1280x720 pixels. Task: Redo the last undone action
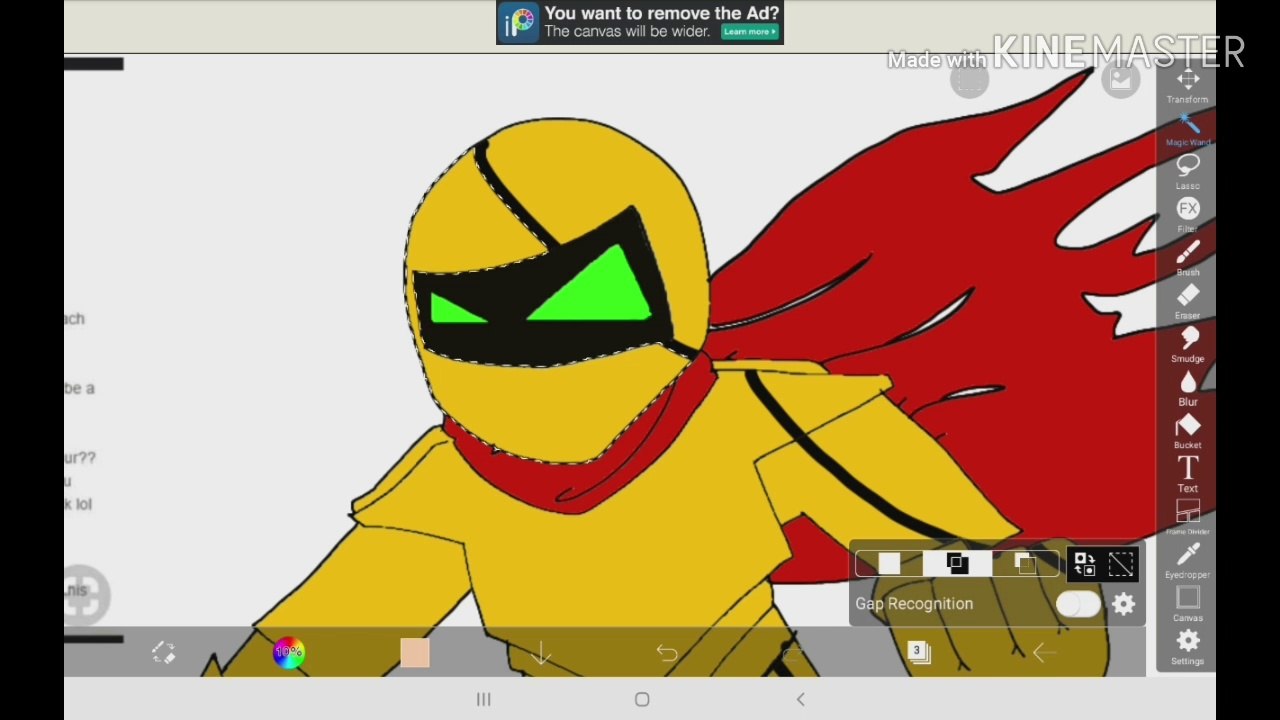coord(792,654)
